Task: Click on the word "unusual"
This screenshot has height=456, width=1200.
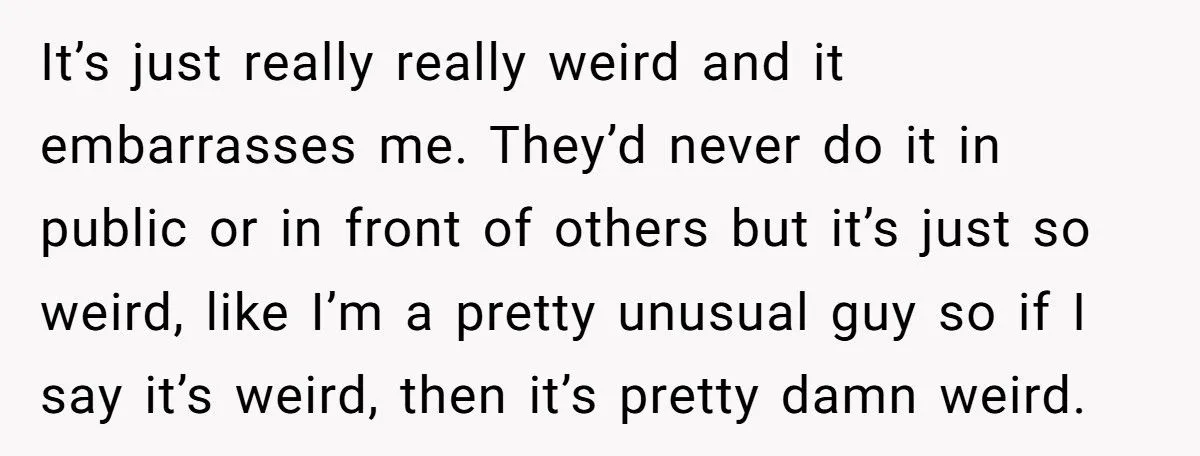Action: coord(717,315)
